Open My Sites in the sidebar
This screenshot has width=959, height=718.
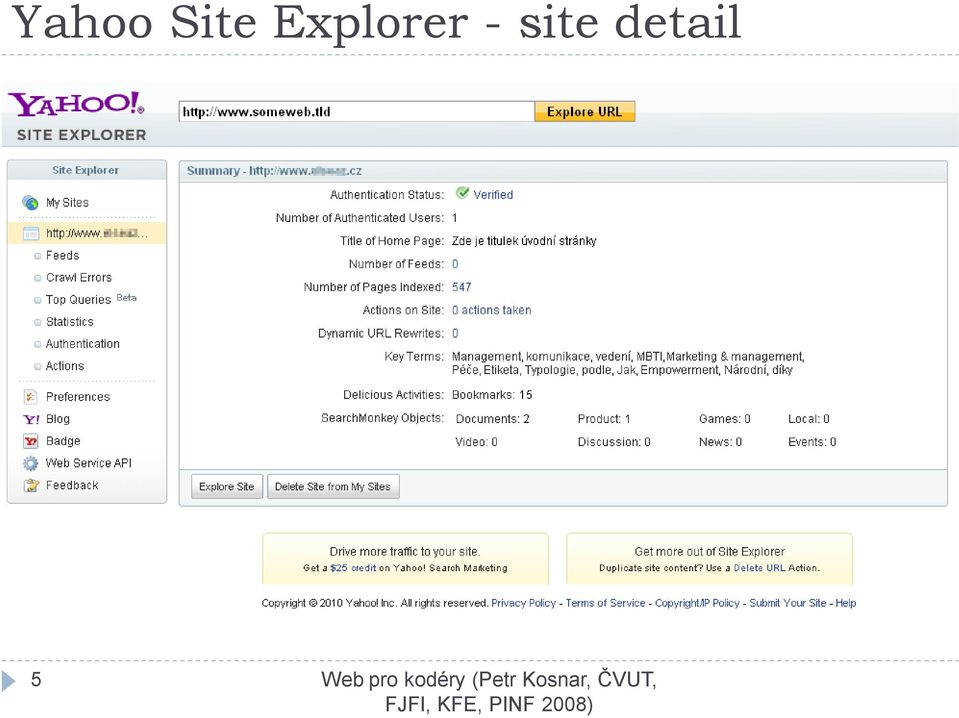(67, 202)
